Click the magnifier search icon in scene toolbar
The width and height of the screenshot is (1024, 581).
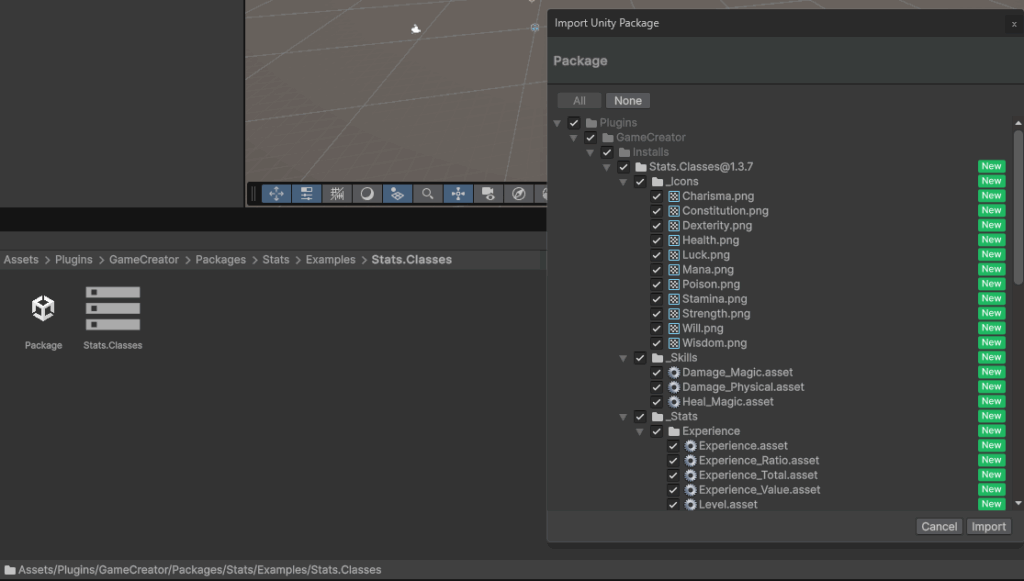(x=427, y=194)
